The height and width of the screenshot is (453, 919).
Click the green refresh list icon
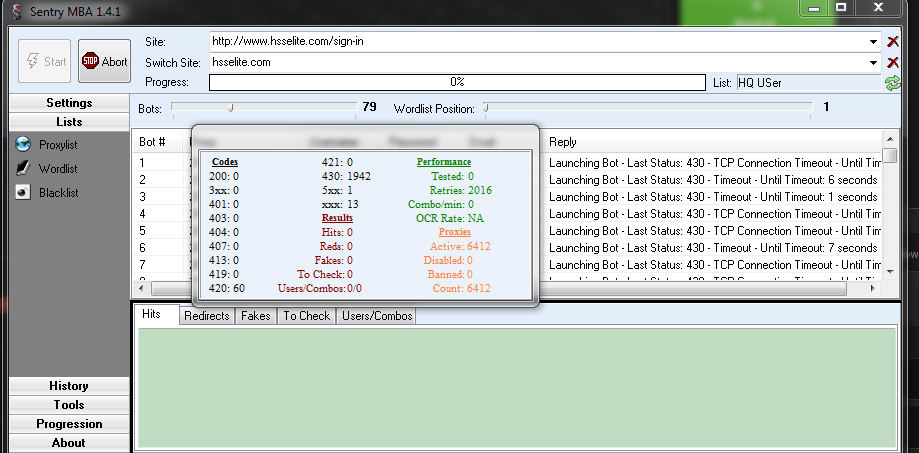pyautogui.click(x=893, y=83)
